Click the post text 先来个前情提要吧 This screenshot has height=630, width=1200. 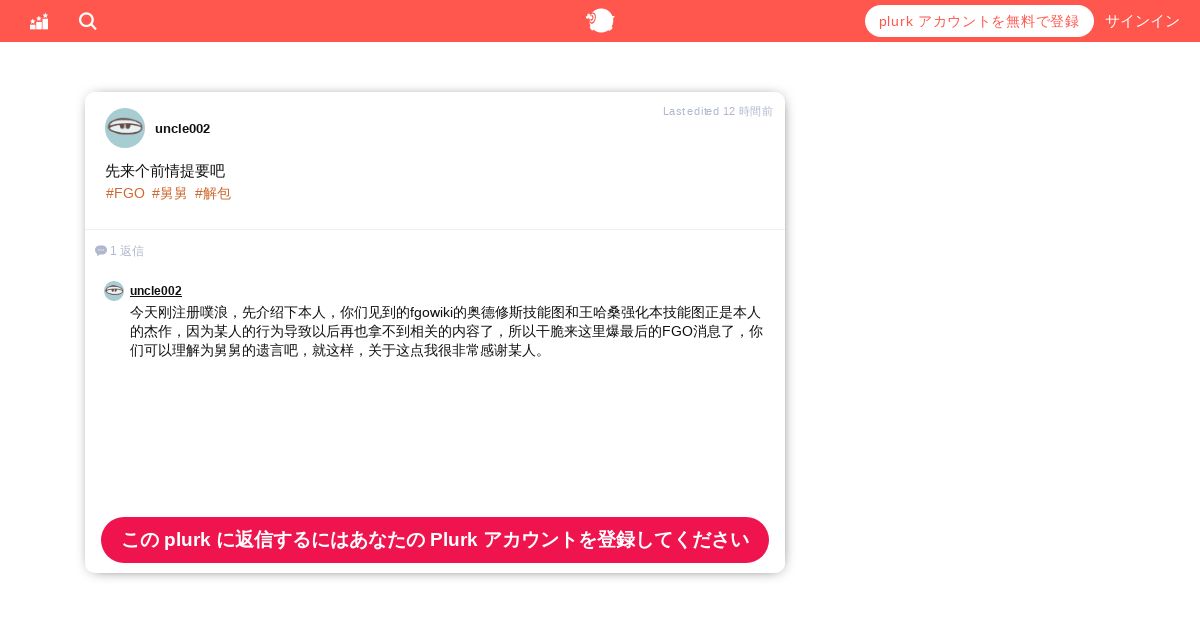click(165, 171)
